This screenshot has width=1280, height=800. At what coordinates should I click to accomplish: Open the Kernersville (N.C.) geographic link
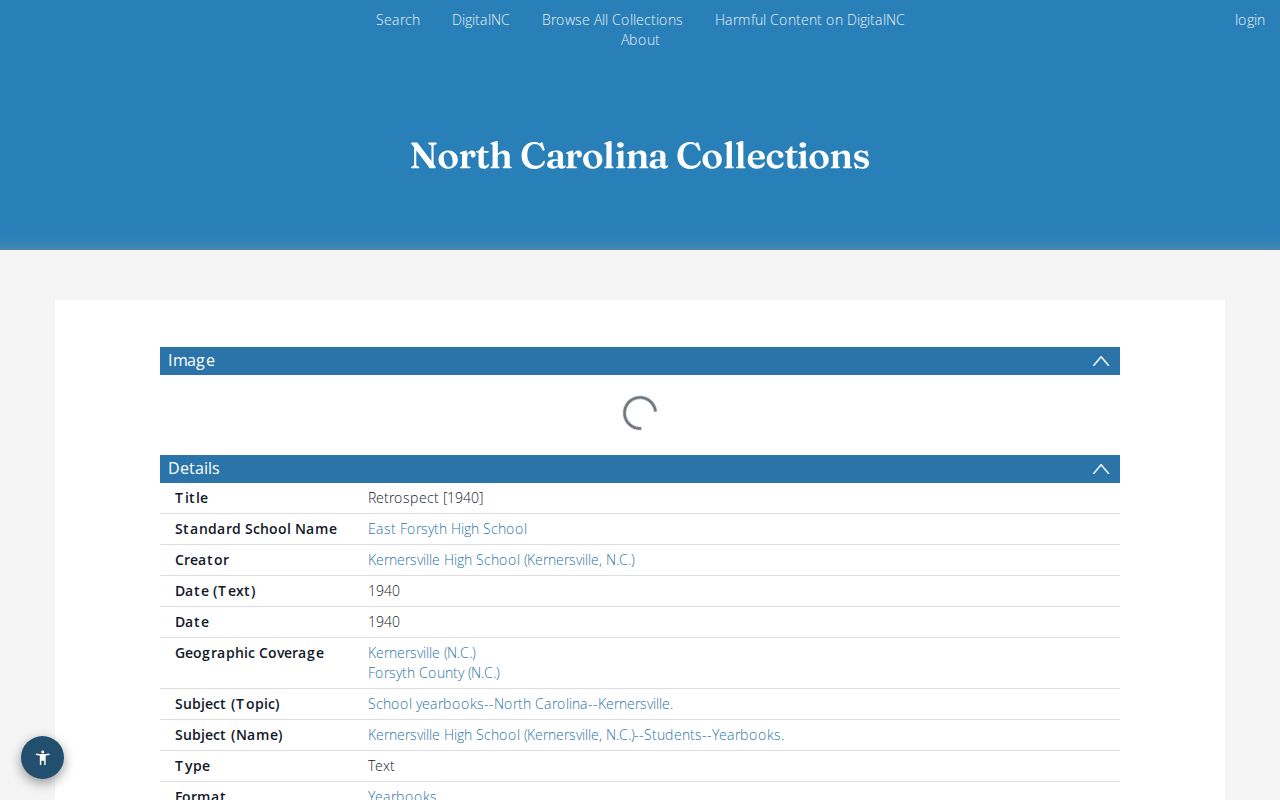[x=422, y=653]
